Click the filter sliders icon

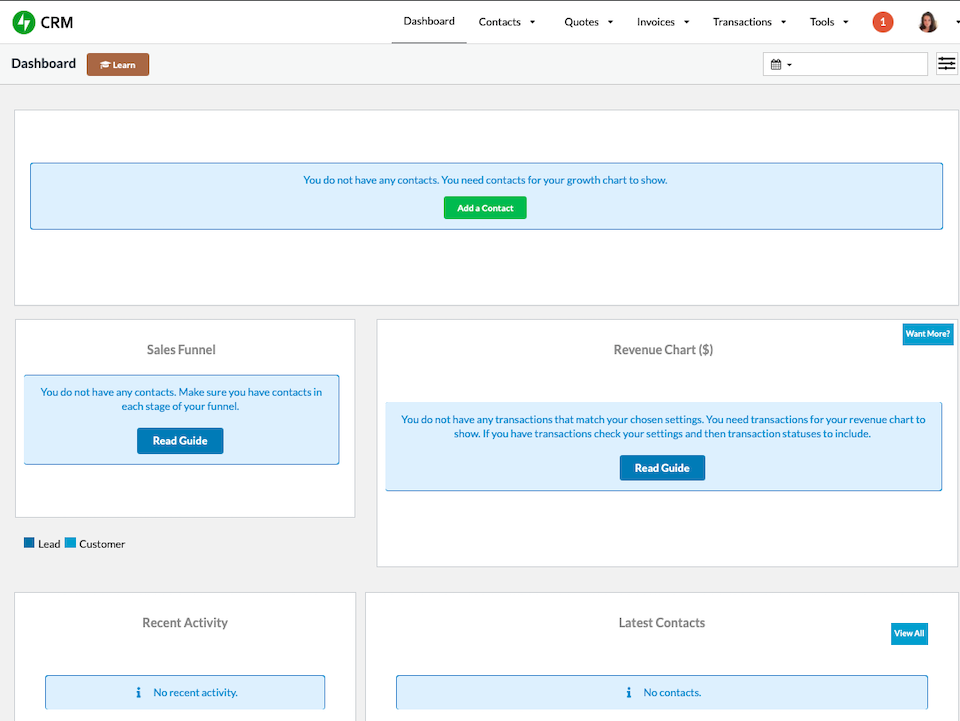[x=946, y=63]
